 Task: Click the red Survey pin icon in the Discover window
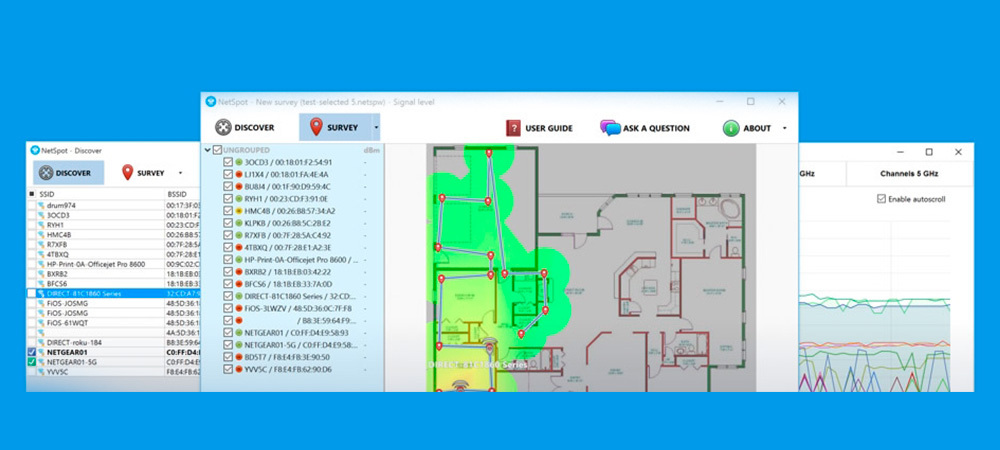tap(128, 173)
